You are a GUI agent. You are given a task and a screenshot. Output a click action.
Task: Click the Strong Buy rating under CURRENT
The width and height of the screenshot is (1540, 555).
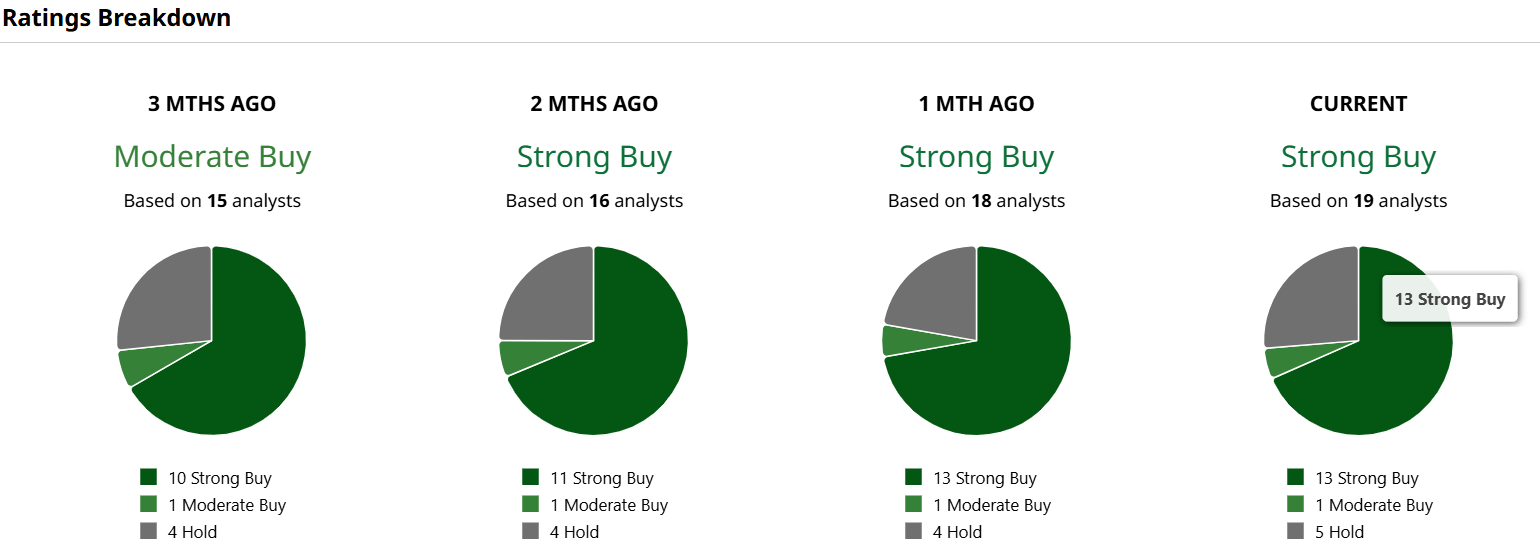point(1359,157)
